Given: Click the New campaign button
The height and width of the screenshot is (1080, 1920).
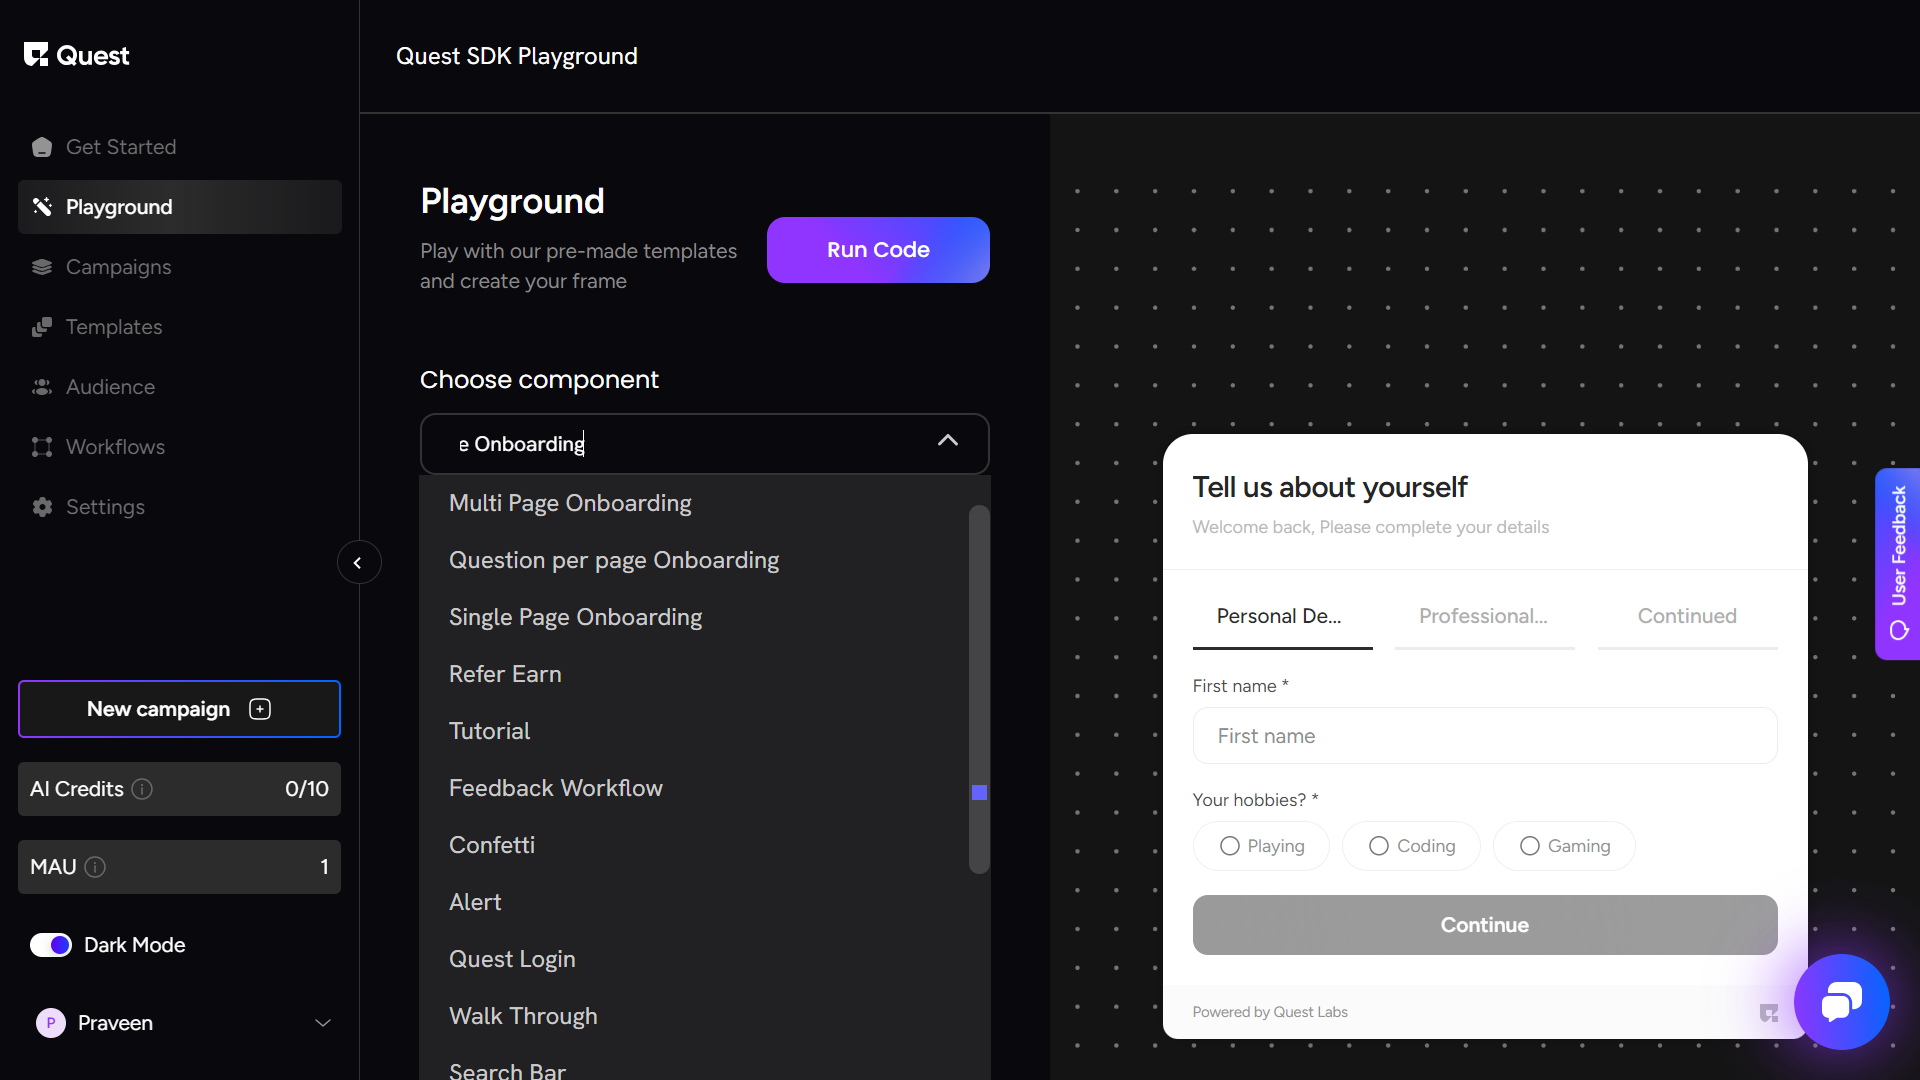Looking at the screenshot, I should point(179,709).
